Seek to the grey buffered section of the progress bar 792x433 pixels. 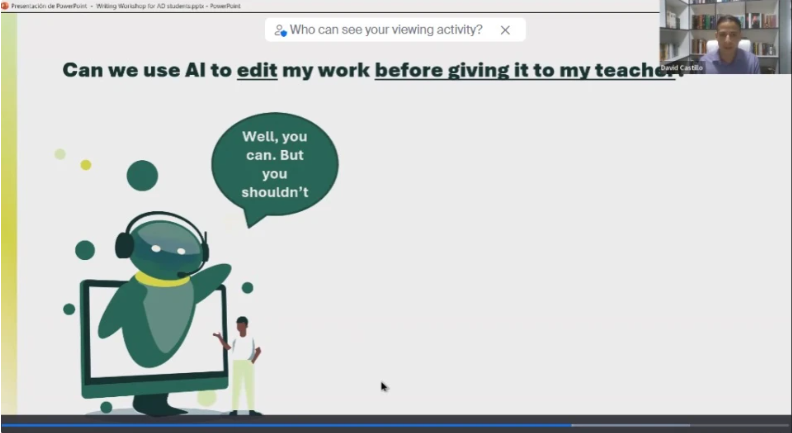(x=630, y=425)
